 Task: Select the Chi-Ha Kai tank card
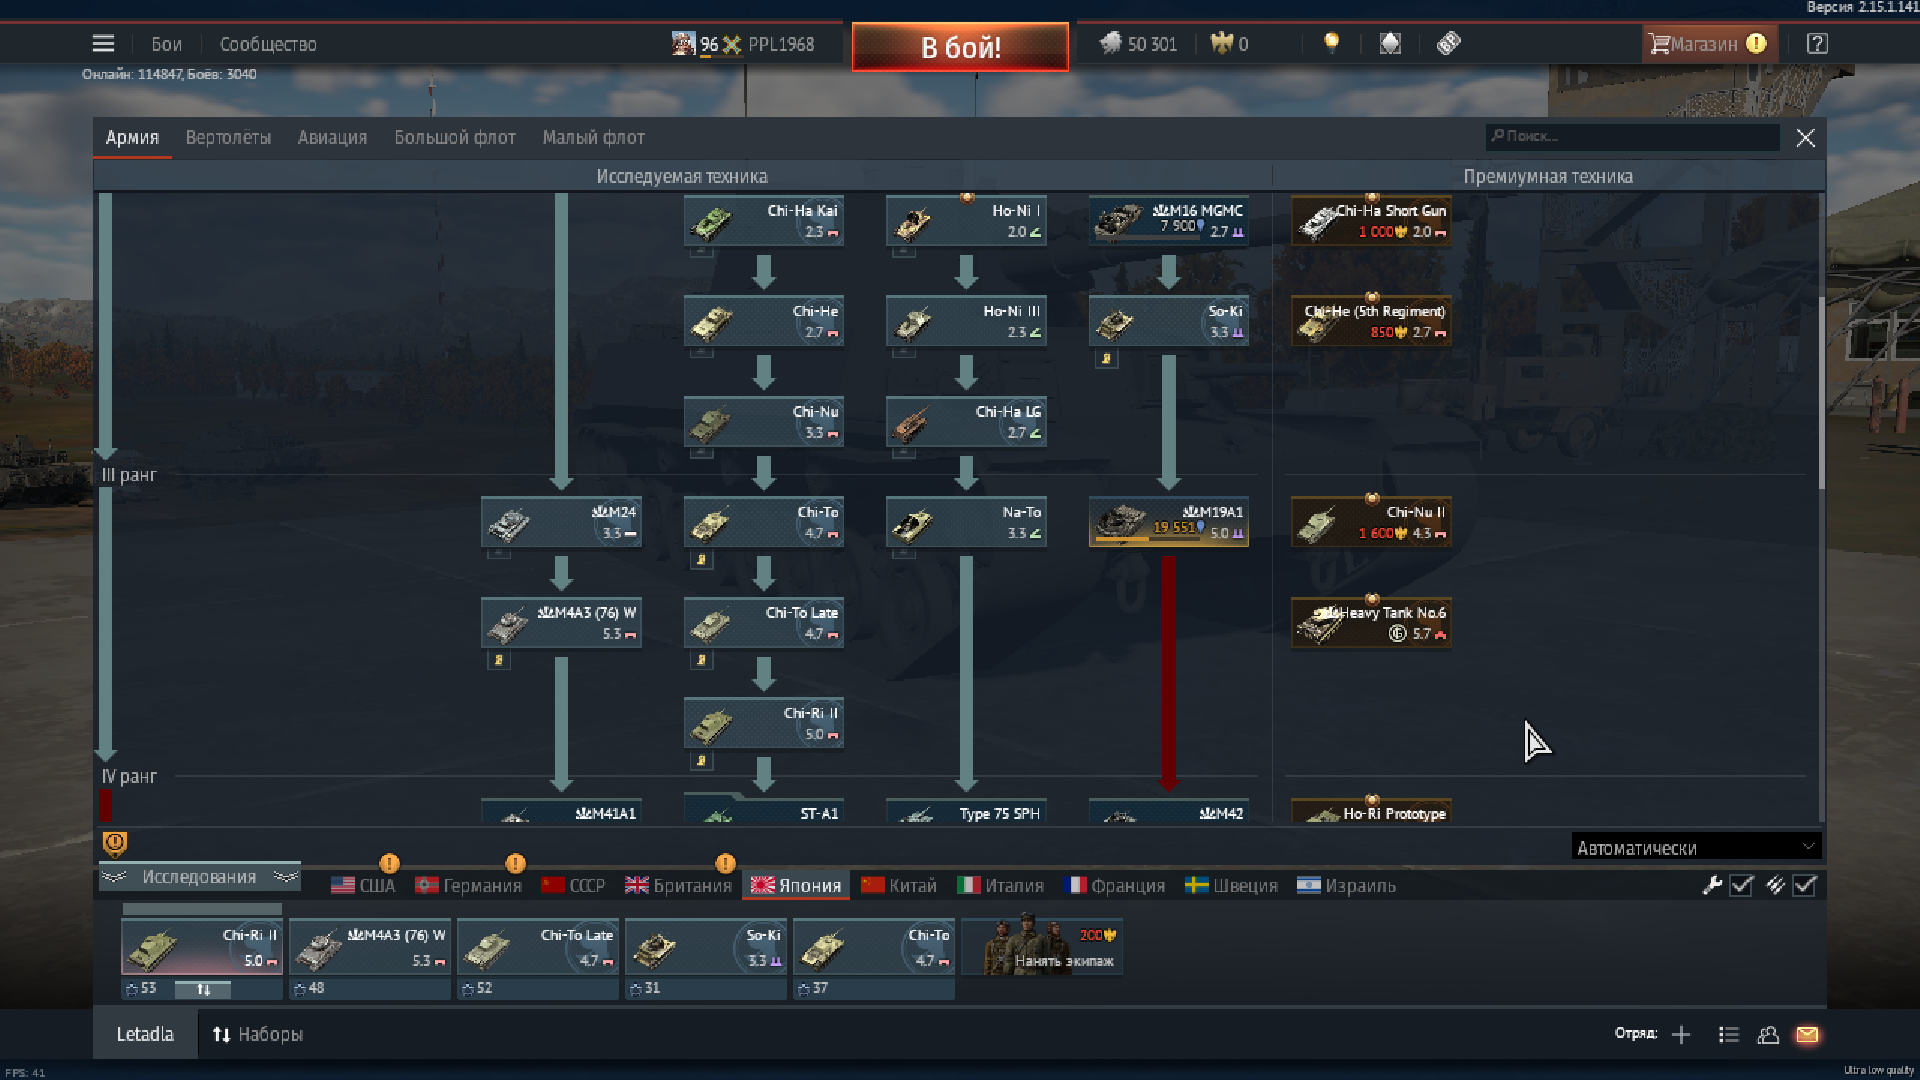[764, 220]
